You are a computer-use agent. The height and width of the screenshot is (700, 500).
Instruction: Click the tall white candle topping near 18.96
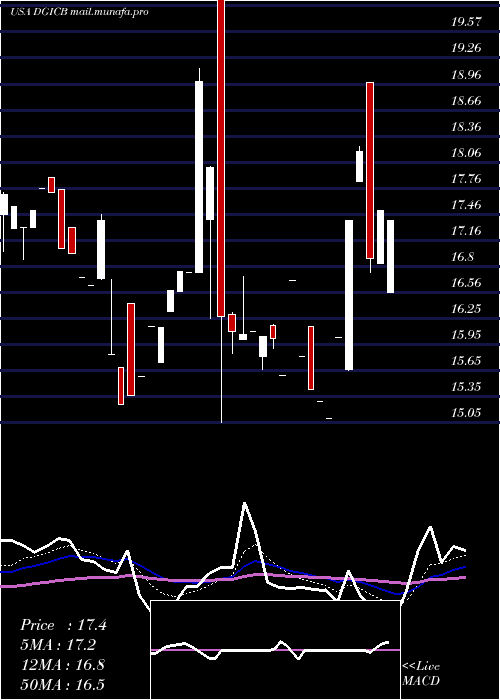click(199, 177)
